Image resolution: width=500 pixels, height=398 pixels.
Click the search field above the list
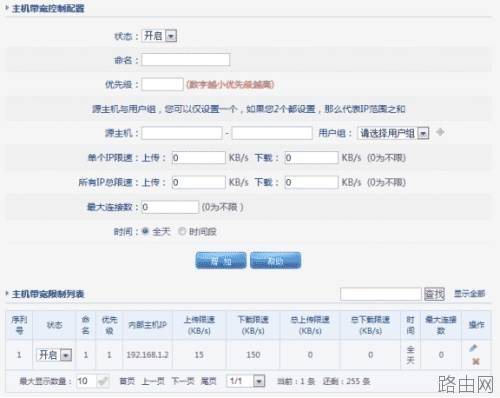point(381,294)
